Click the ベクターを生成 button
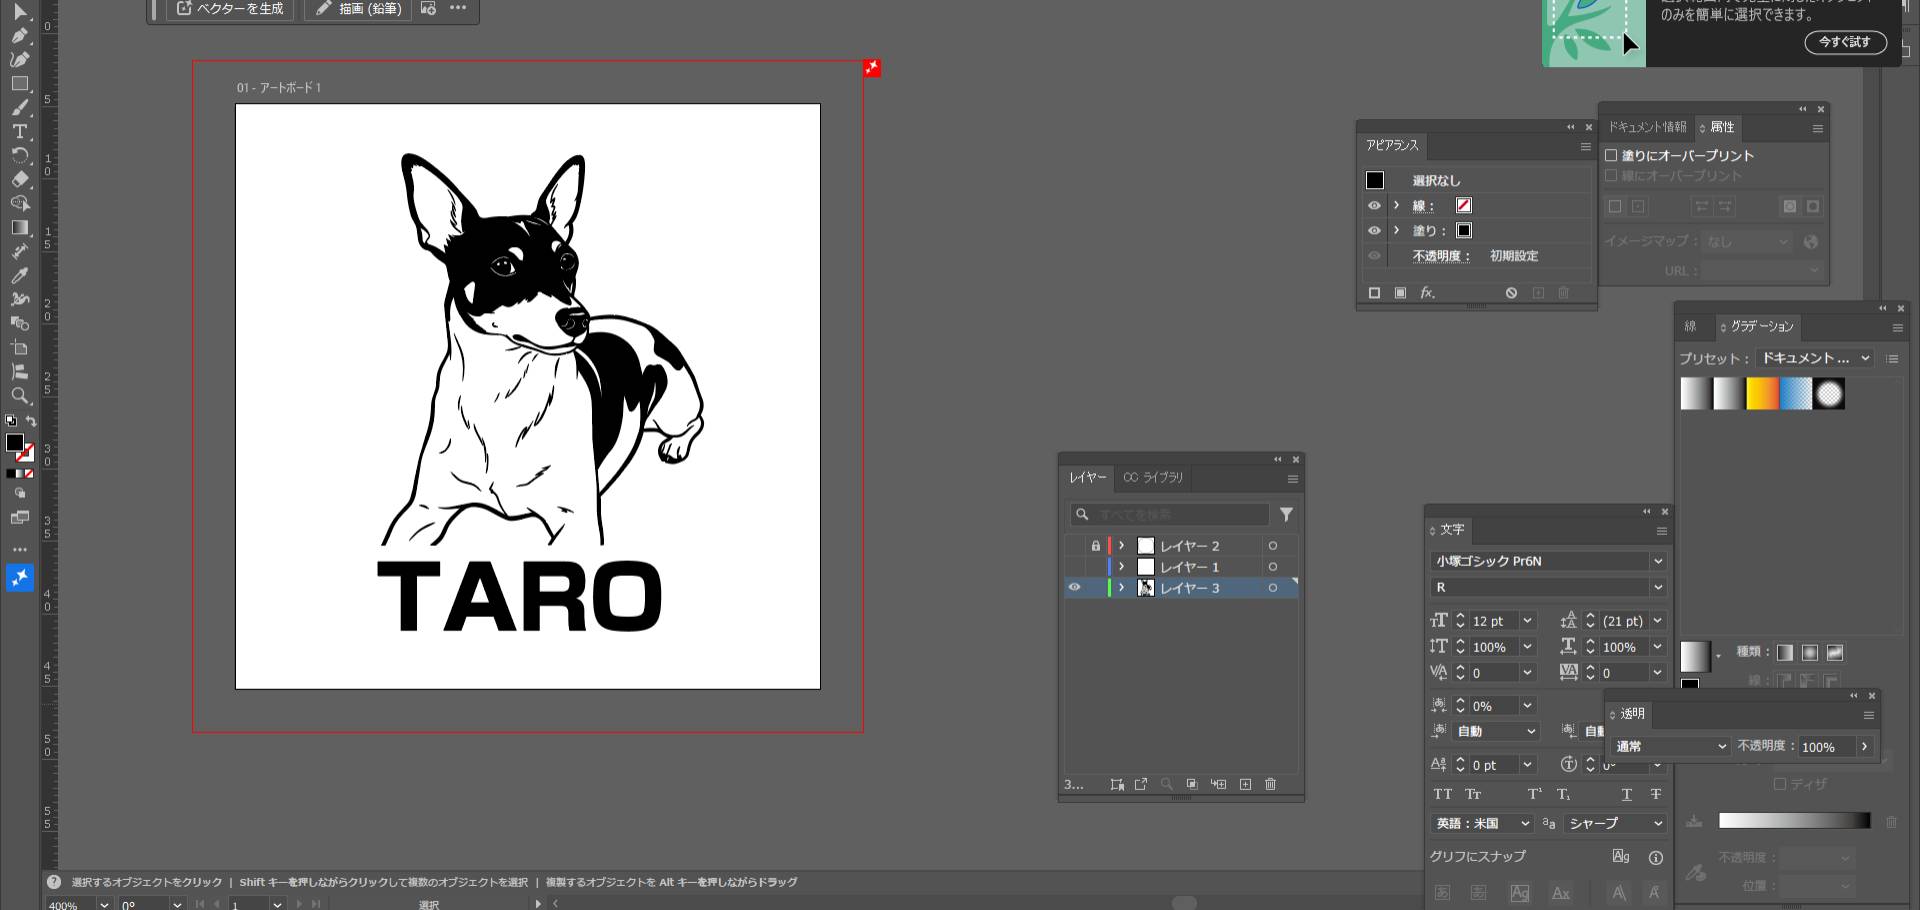 tap(230, 9)
